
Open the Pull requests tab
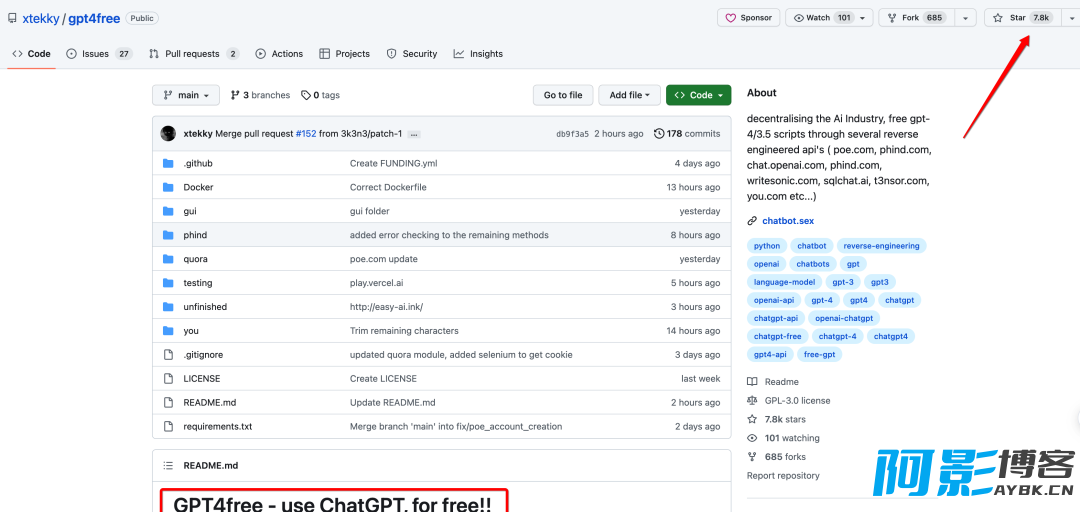[x=194, y=54]
